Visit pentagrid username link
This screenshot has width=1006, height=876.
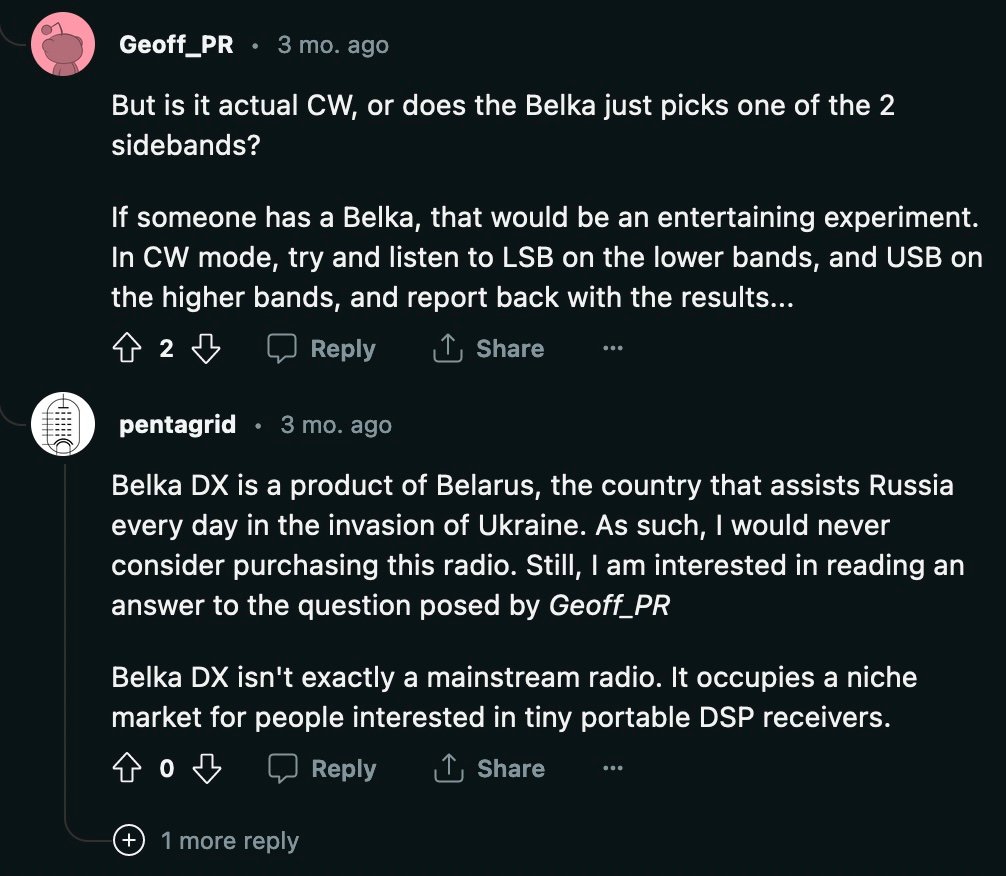(x=178, y=425)
